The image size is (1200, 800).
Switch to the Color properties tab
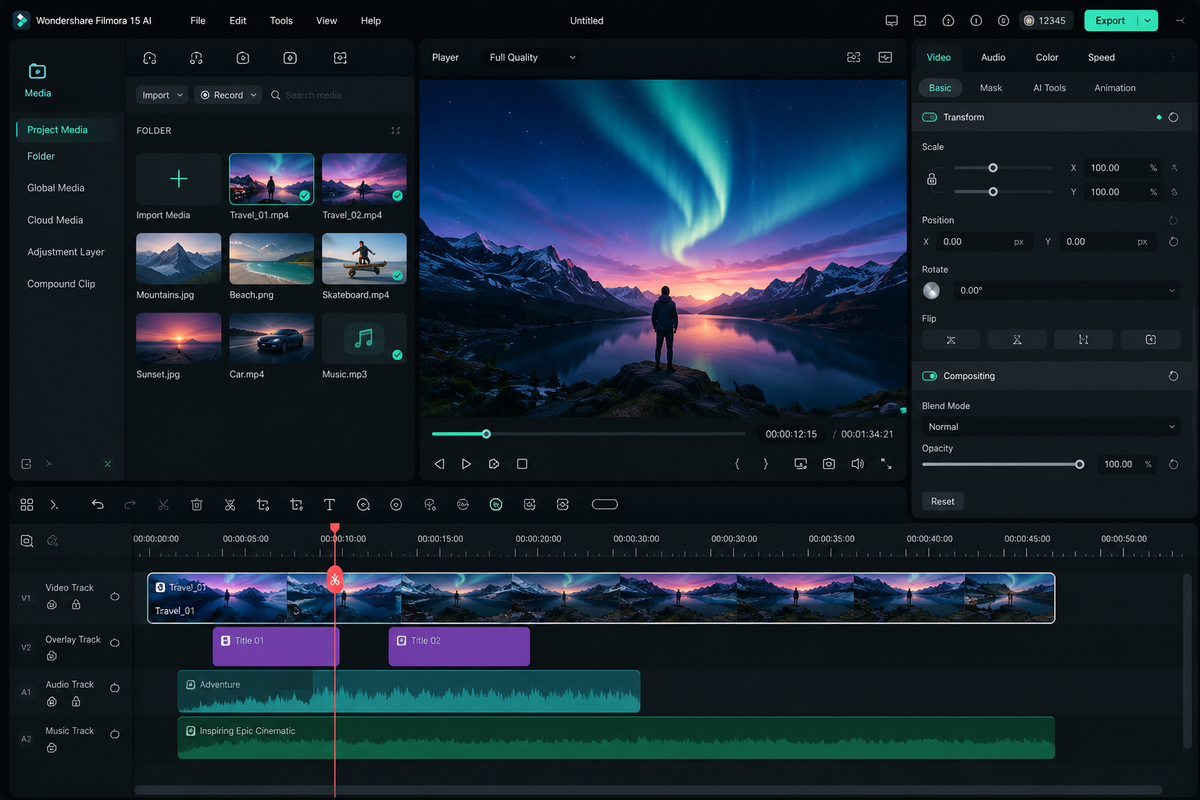point(1047,57)
